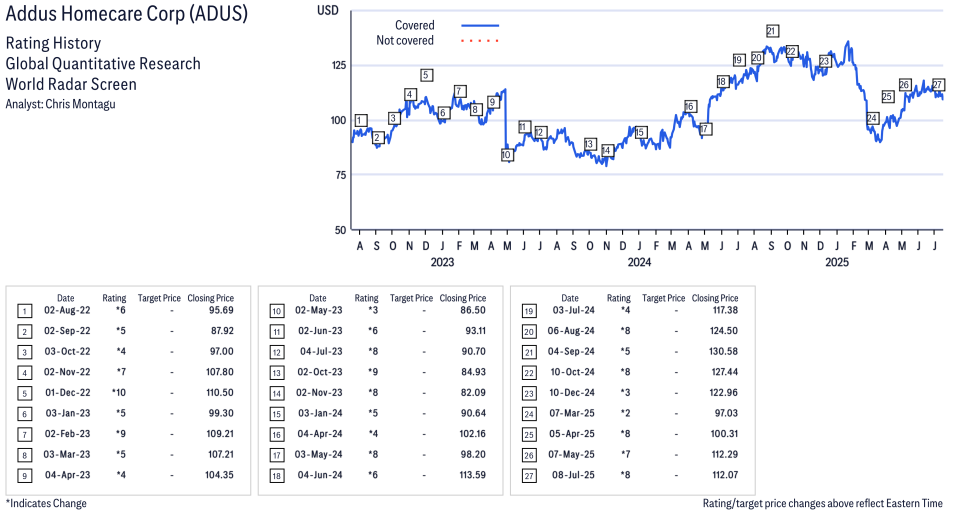The image size is (954, 510).
Task: Click chart marker 14 near November 2023
Action: (x=607, y=151)
